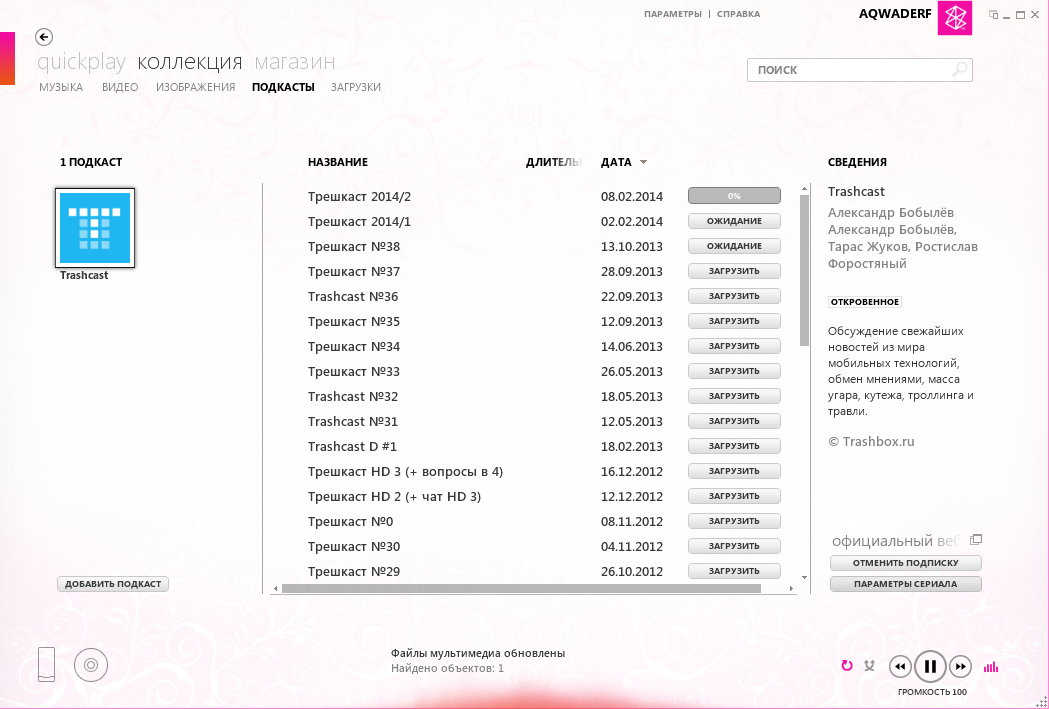Click the search magnifier icon

tap(960, 69)
